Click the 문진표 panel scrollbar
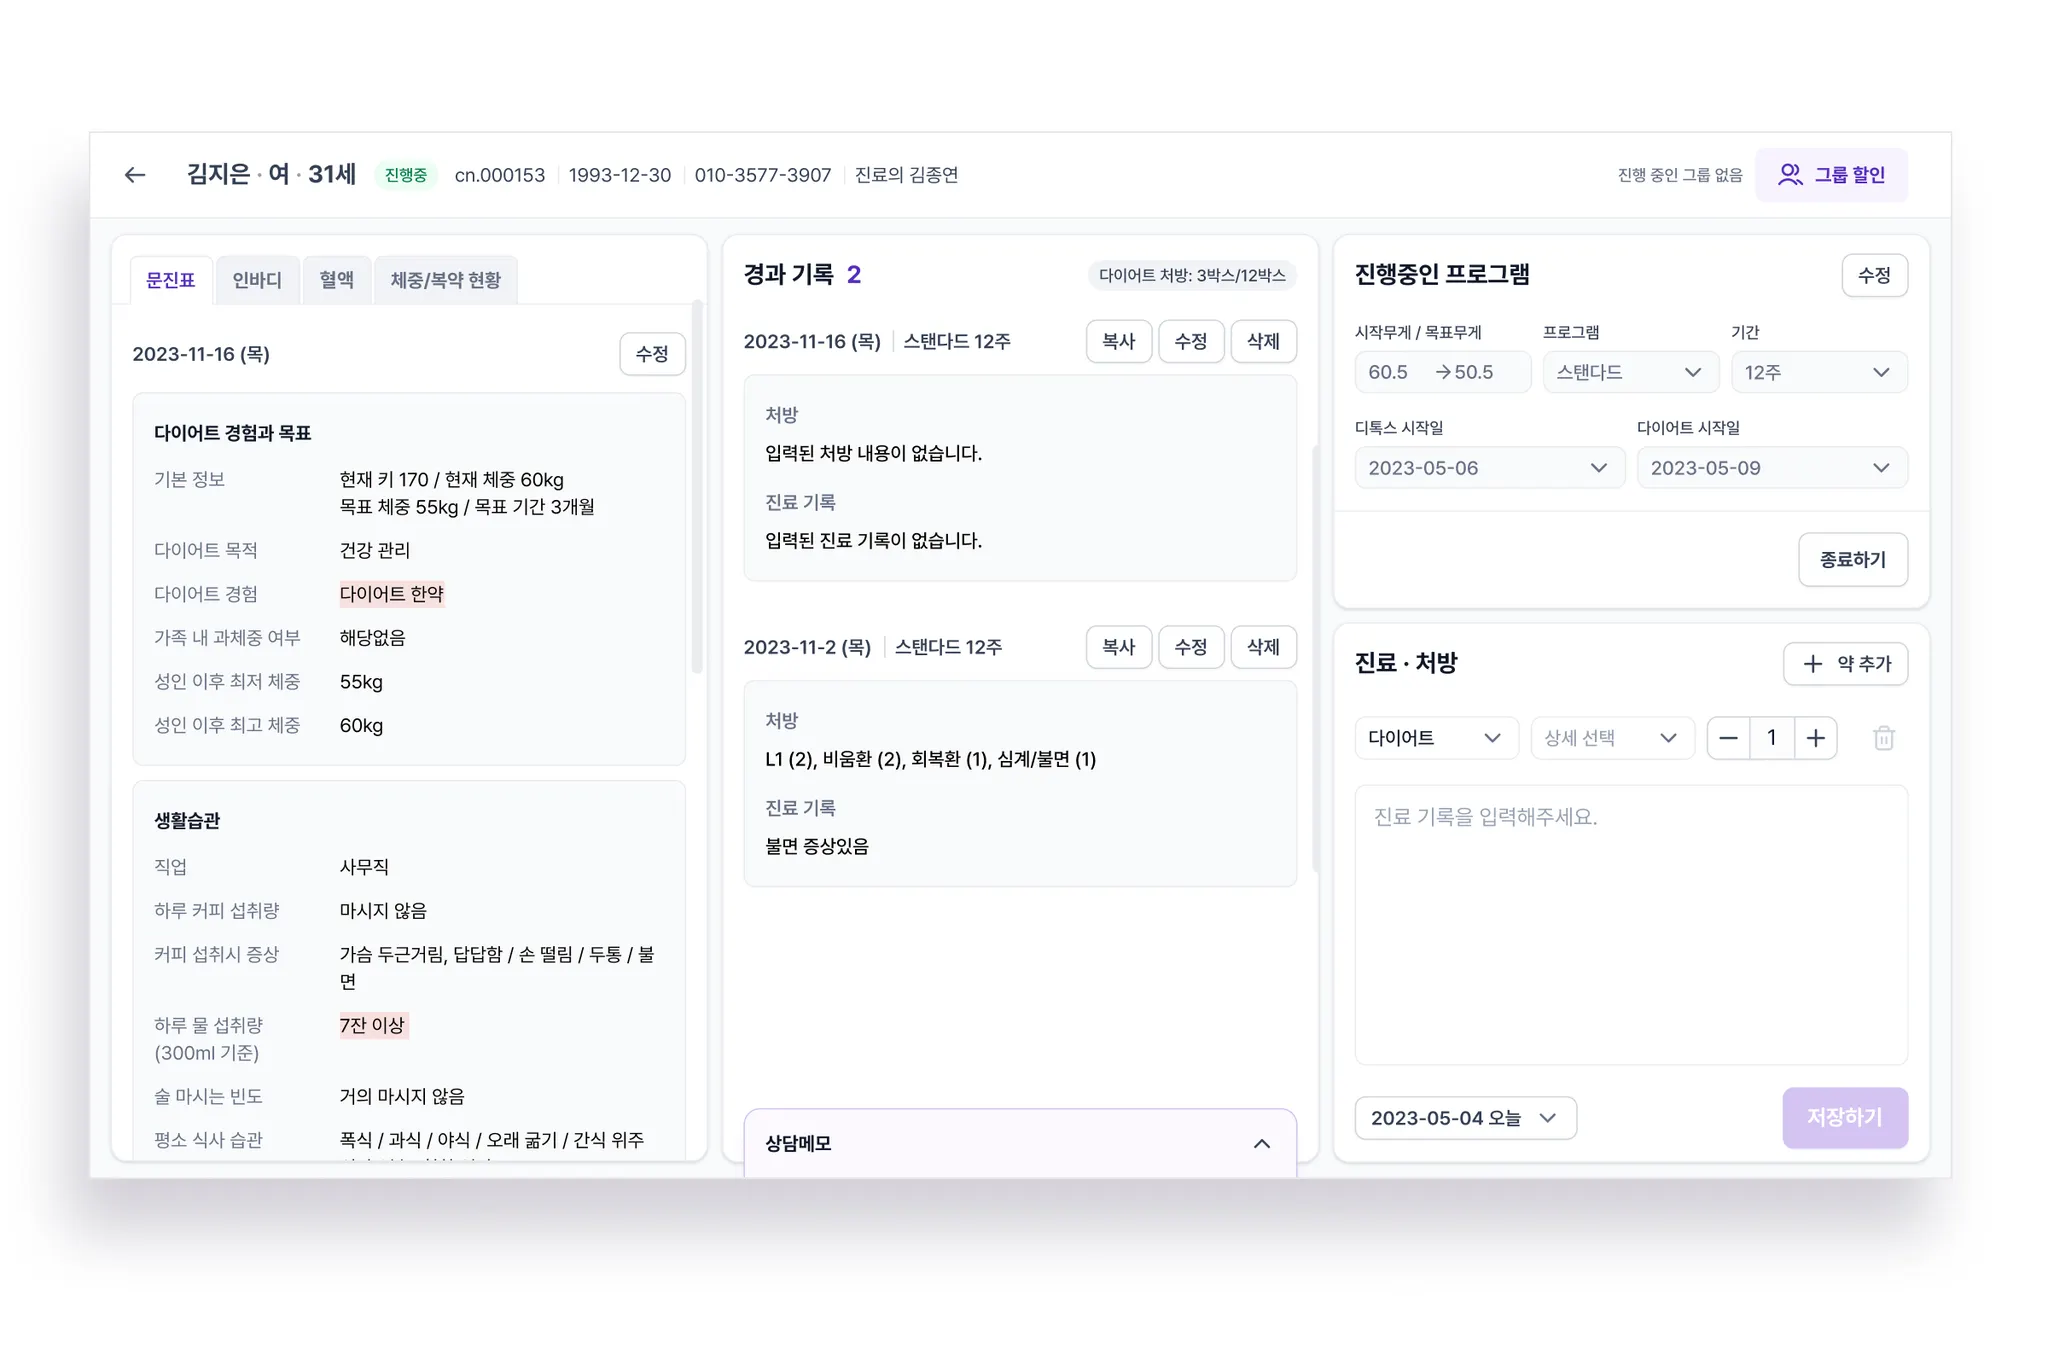2048x1365 pixels. pyautogui.click(x=697, y=487)
